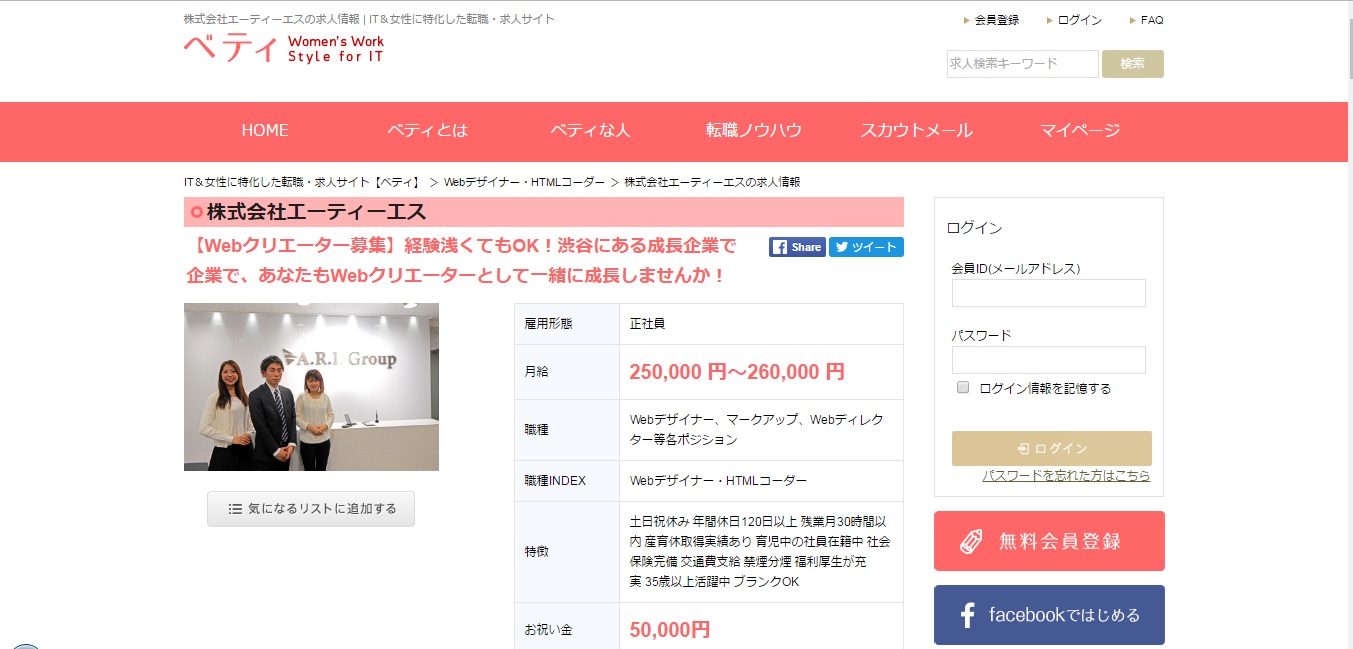Screen dimensions: 1353x649
Task: Click the ベティ site logo
Action: [284, 48]
